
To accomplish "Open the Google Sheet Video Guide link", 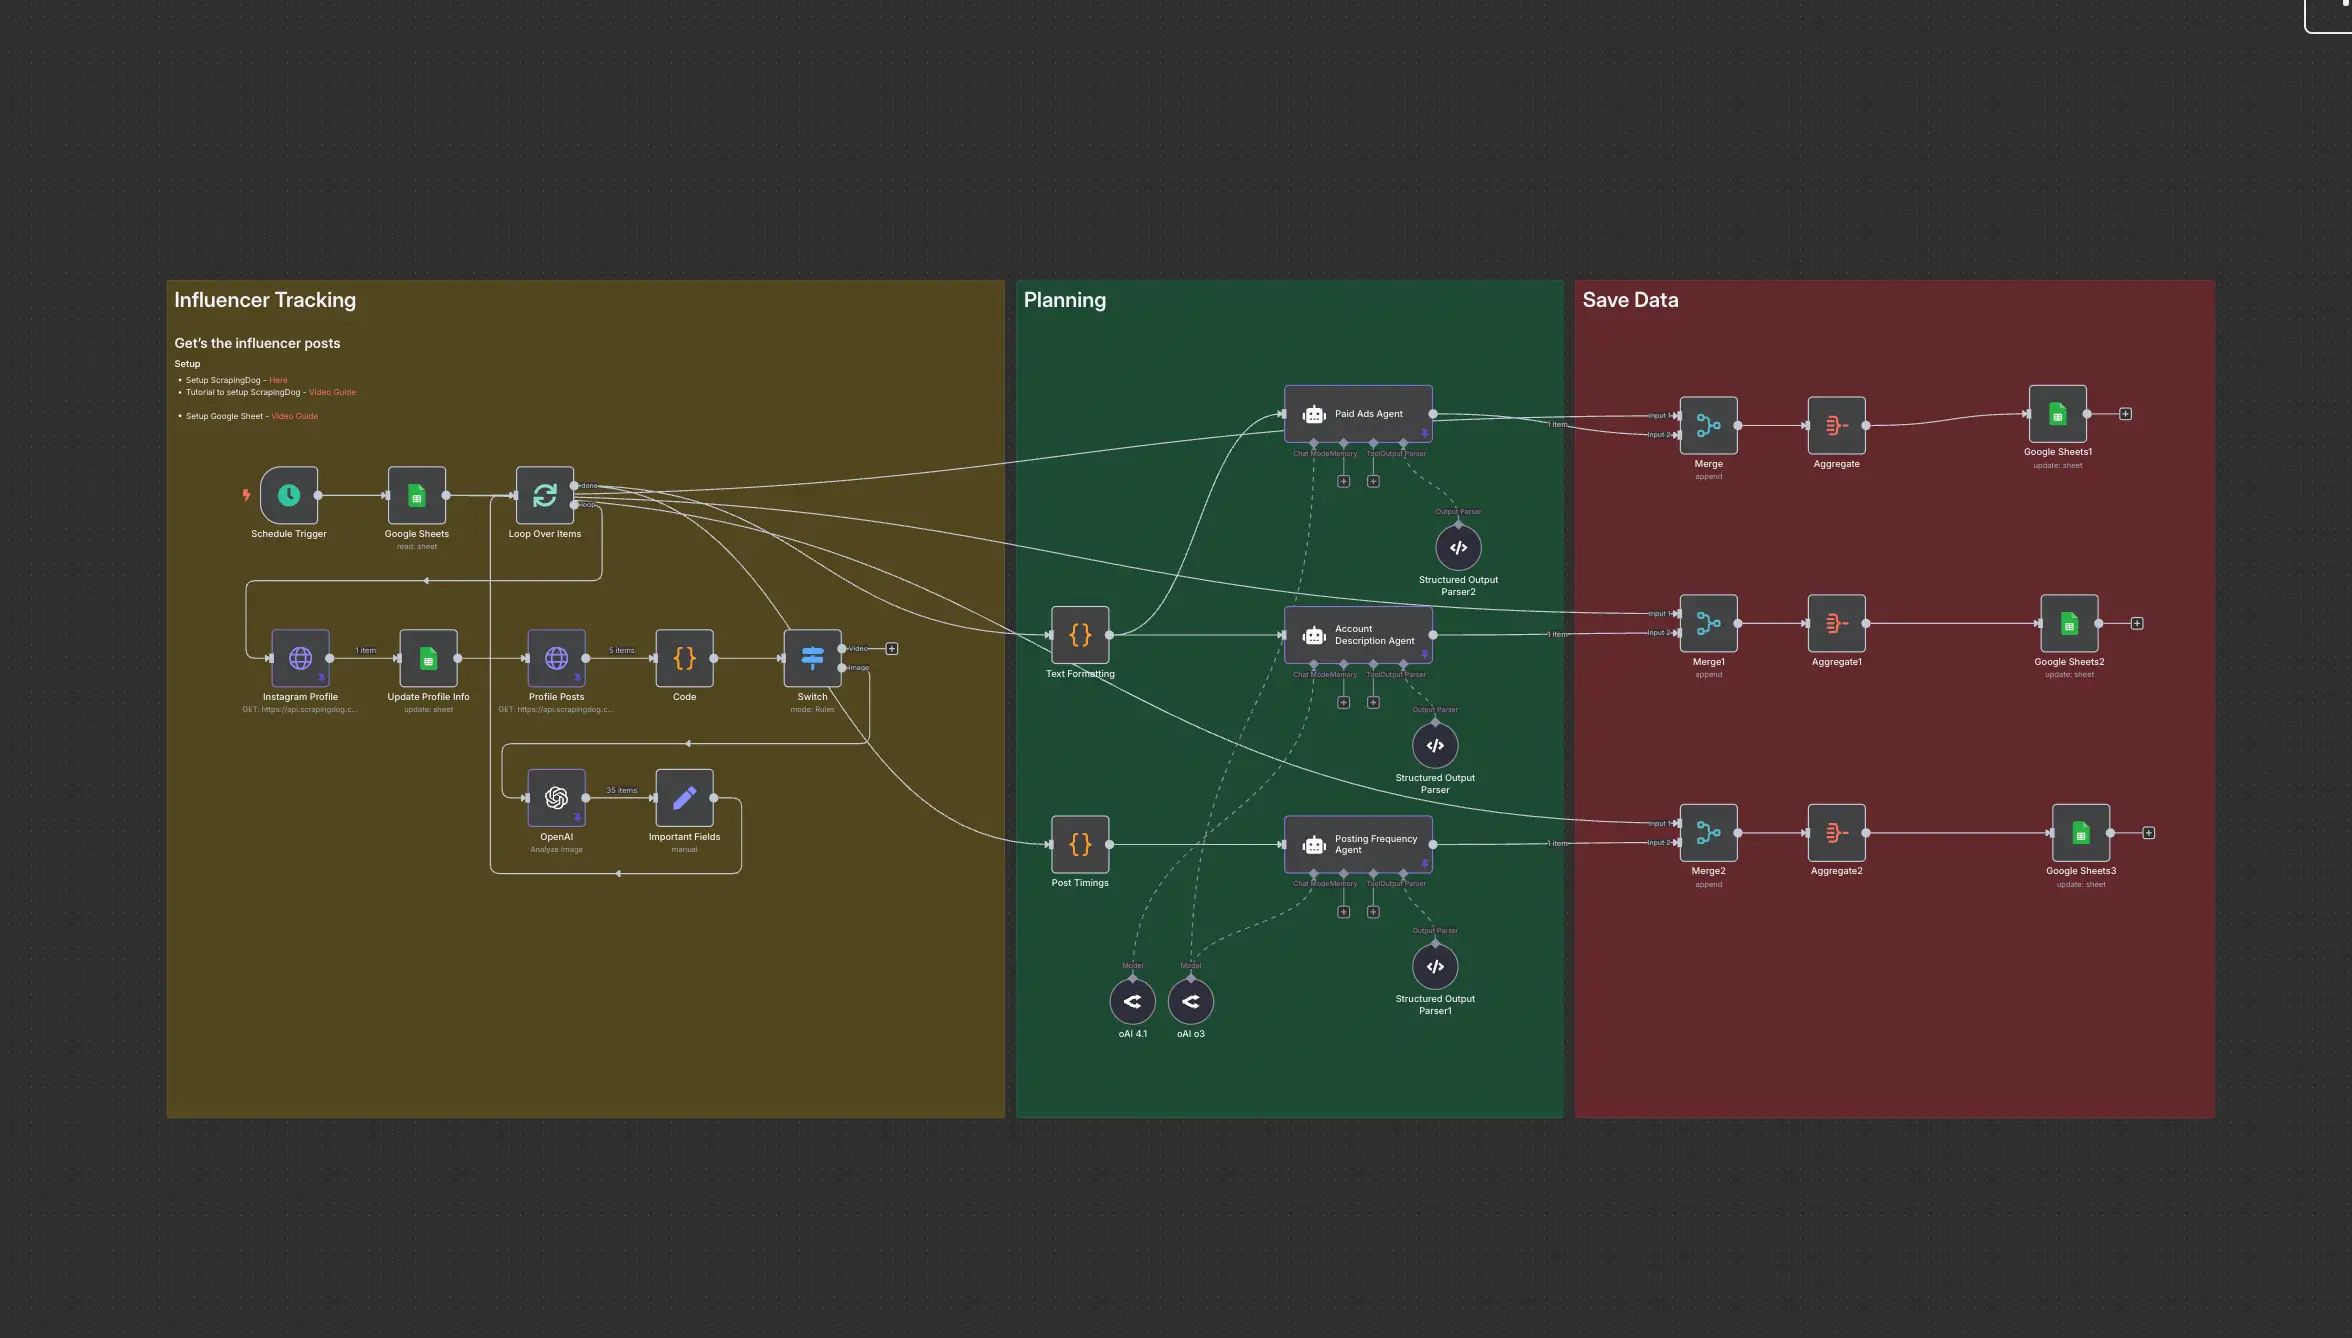I will 295,416.
